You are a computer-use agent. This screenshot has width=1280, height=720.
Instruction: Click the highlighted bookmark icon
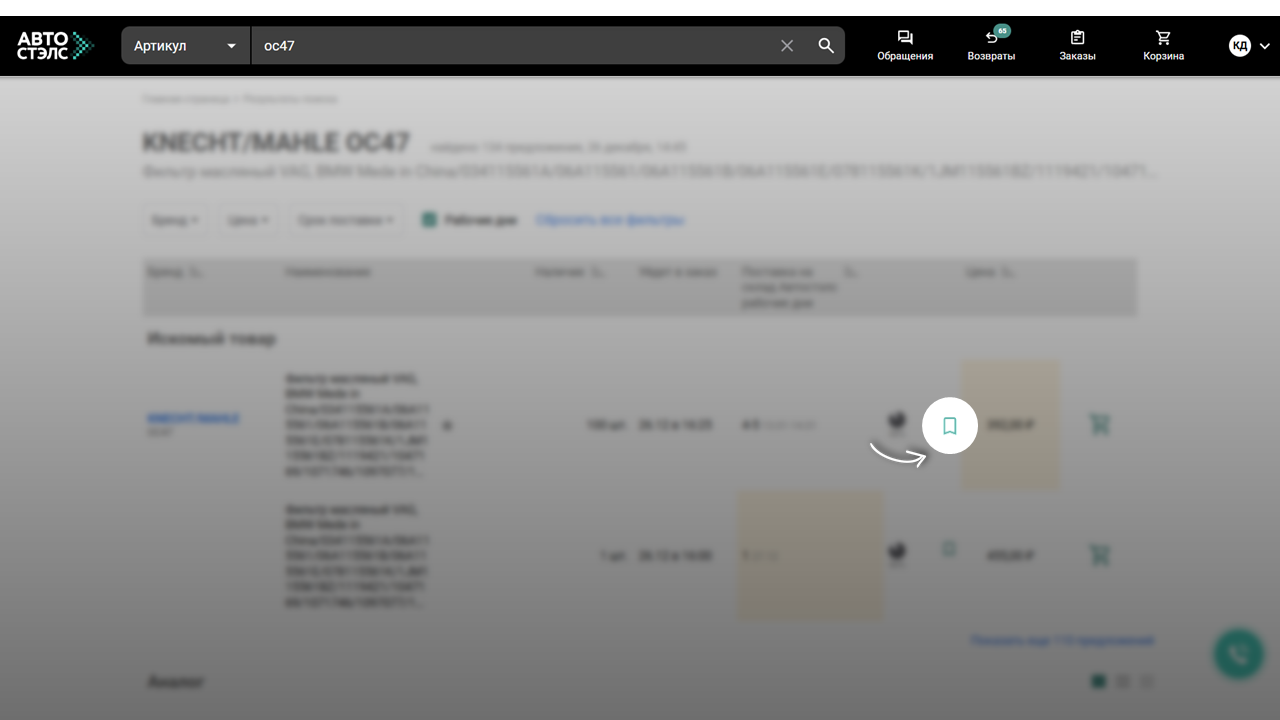949,426
